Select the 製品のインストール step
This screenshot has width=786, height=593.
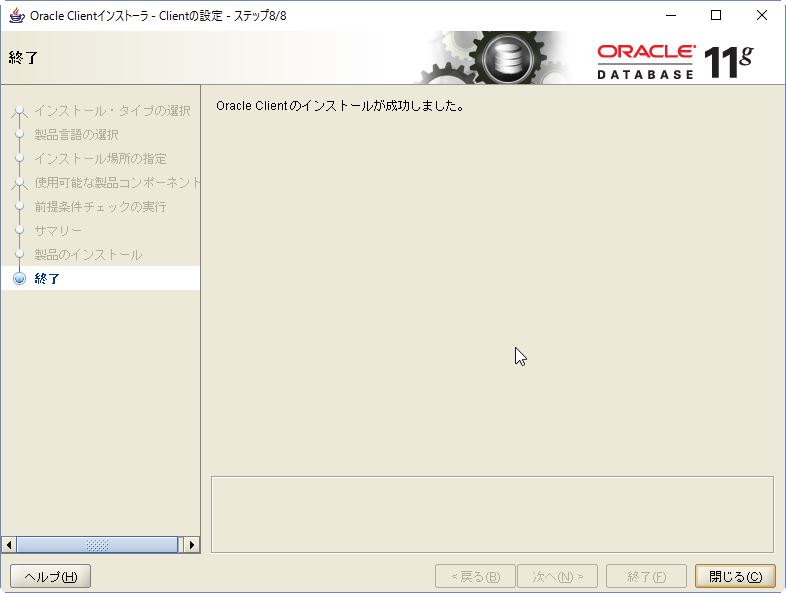point(88,255)
